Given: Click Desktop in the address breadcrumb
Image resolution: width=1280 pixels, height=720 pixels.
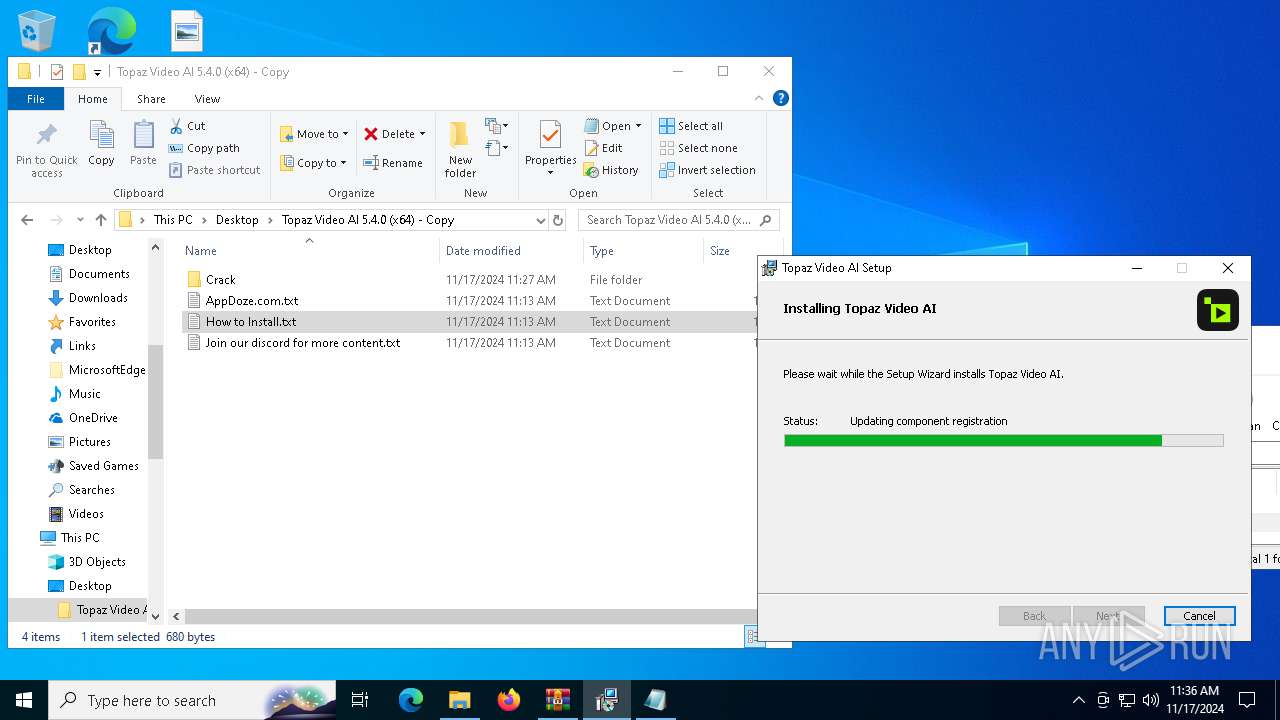Looking at the screenshot, I should click(x=237, y=220).
